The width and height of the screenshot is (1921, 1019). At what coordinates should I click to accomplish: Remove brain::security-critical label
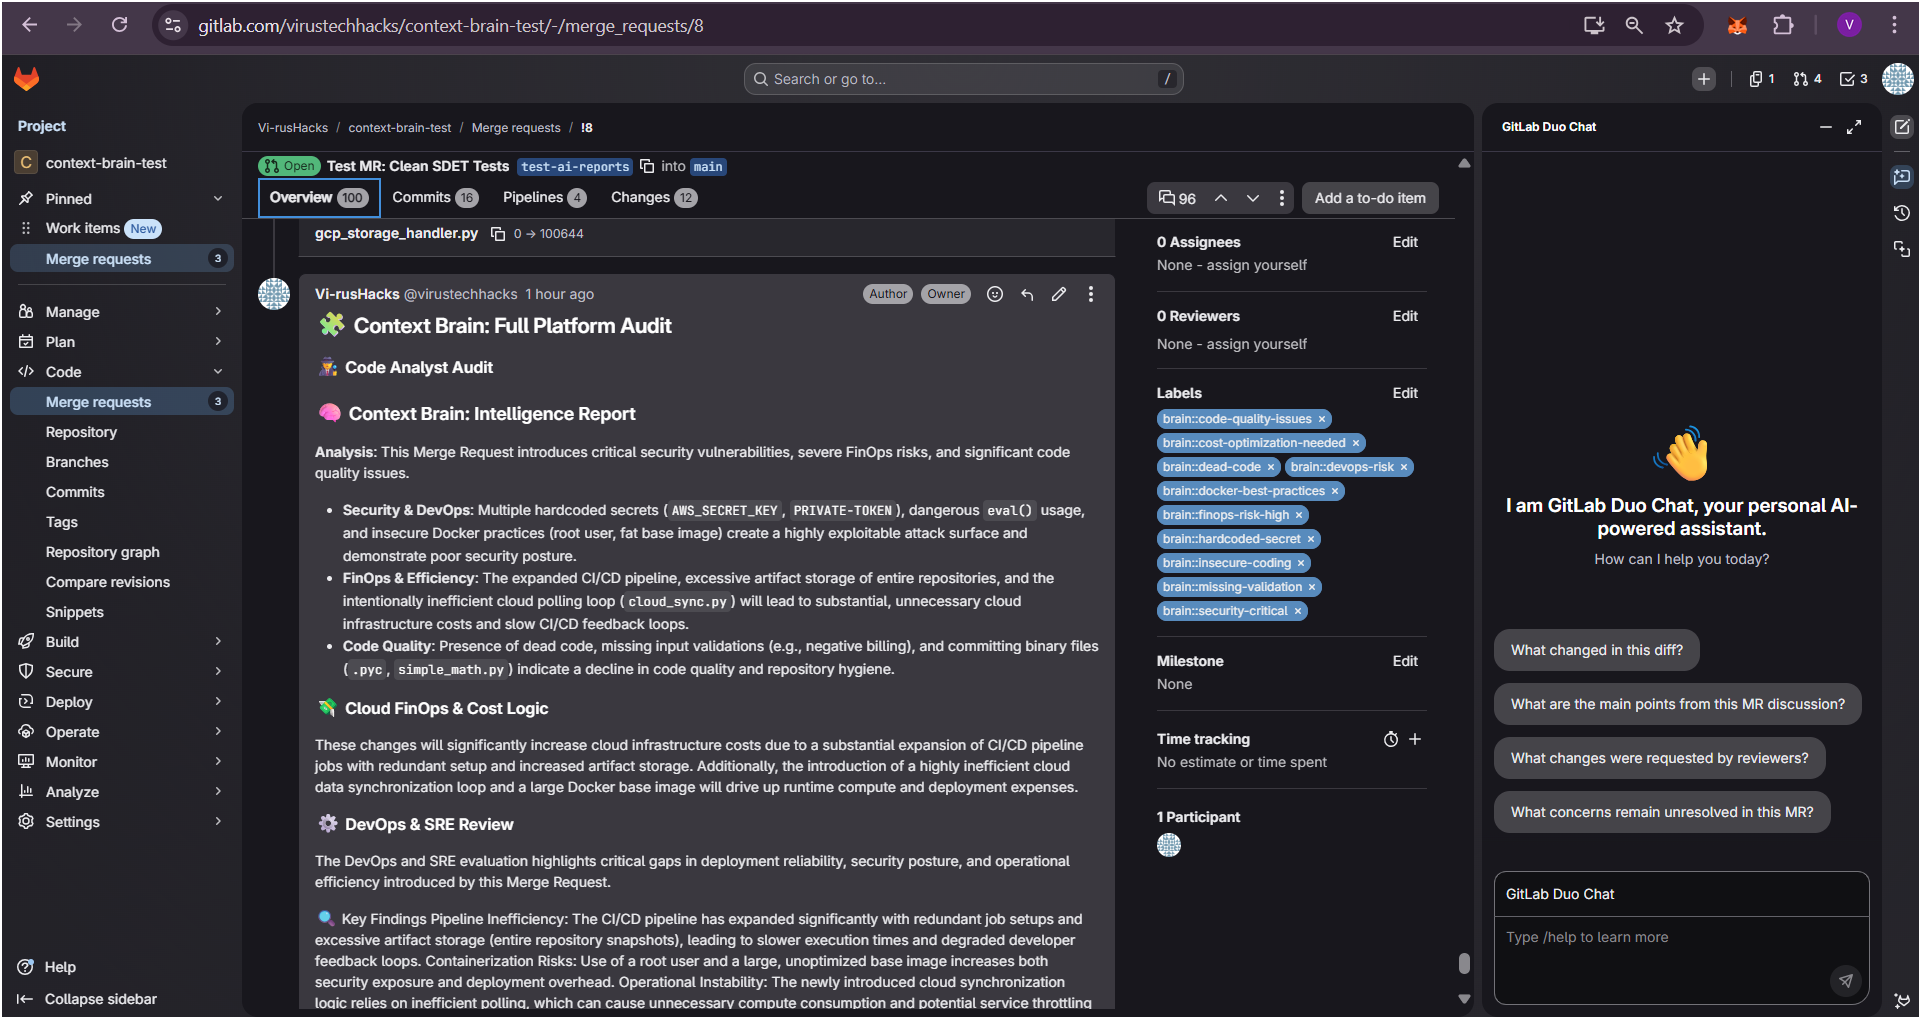pos(1298,611)
